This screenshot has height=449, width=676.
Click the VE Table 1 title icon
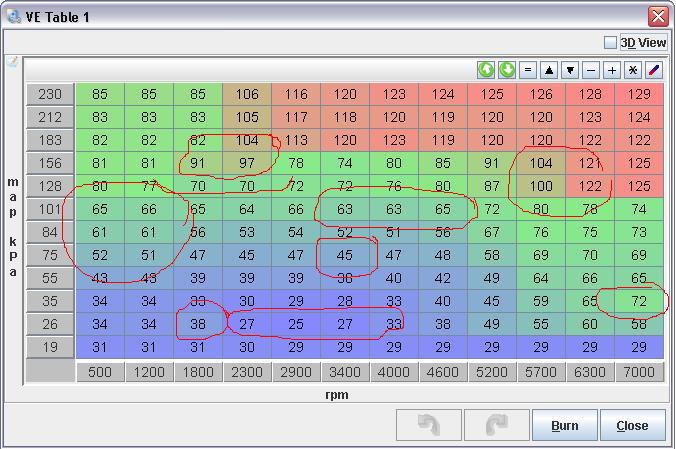(14, 17)
